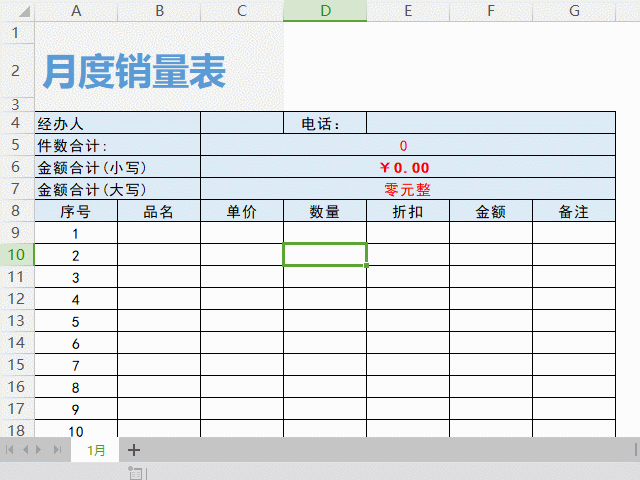Image resolution: width=640 pixels, height=480 pixels.
Task: Select row 5 header
Action: 16,144
